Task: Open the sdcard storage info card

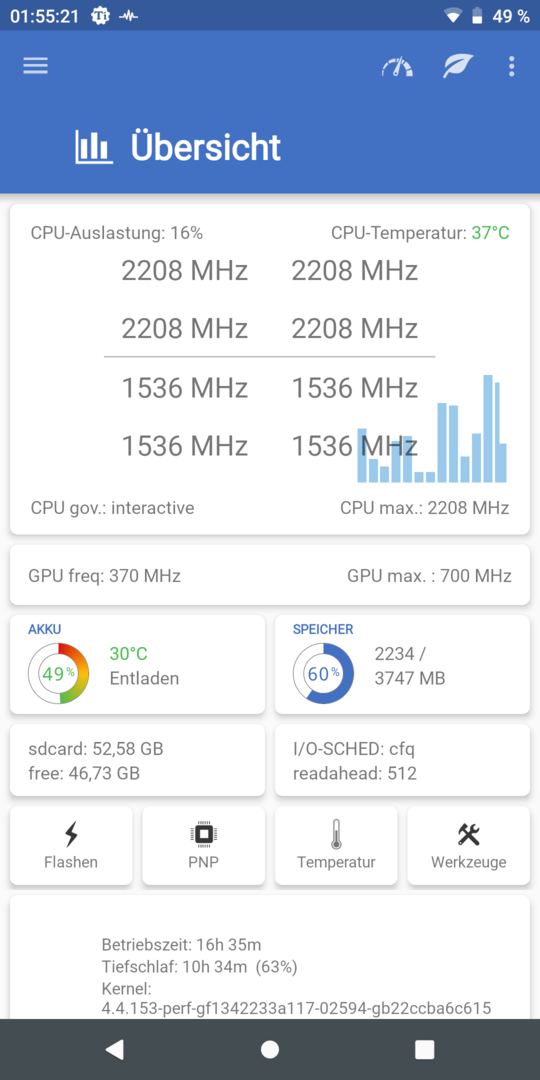Action: [x=137, y=760]
